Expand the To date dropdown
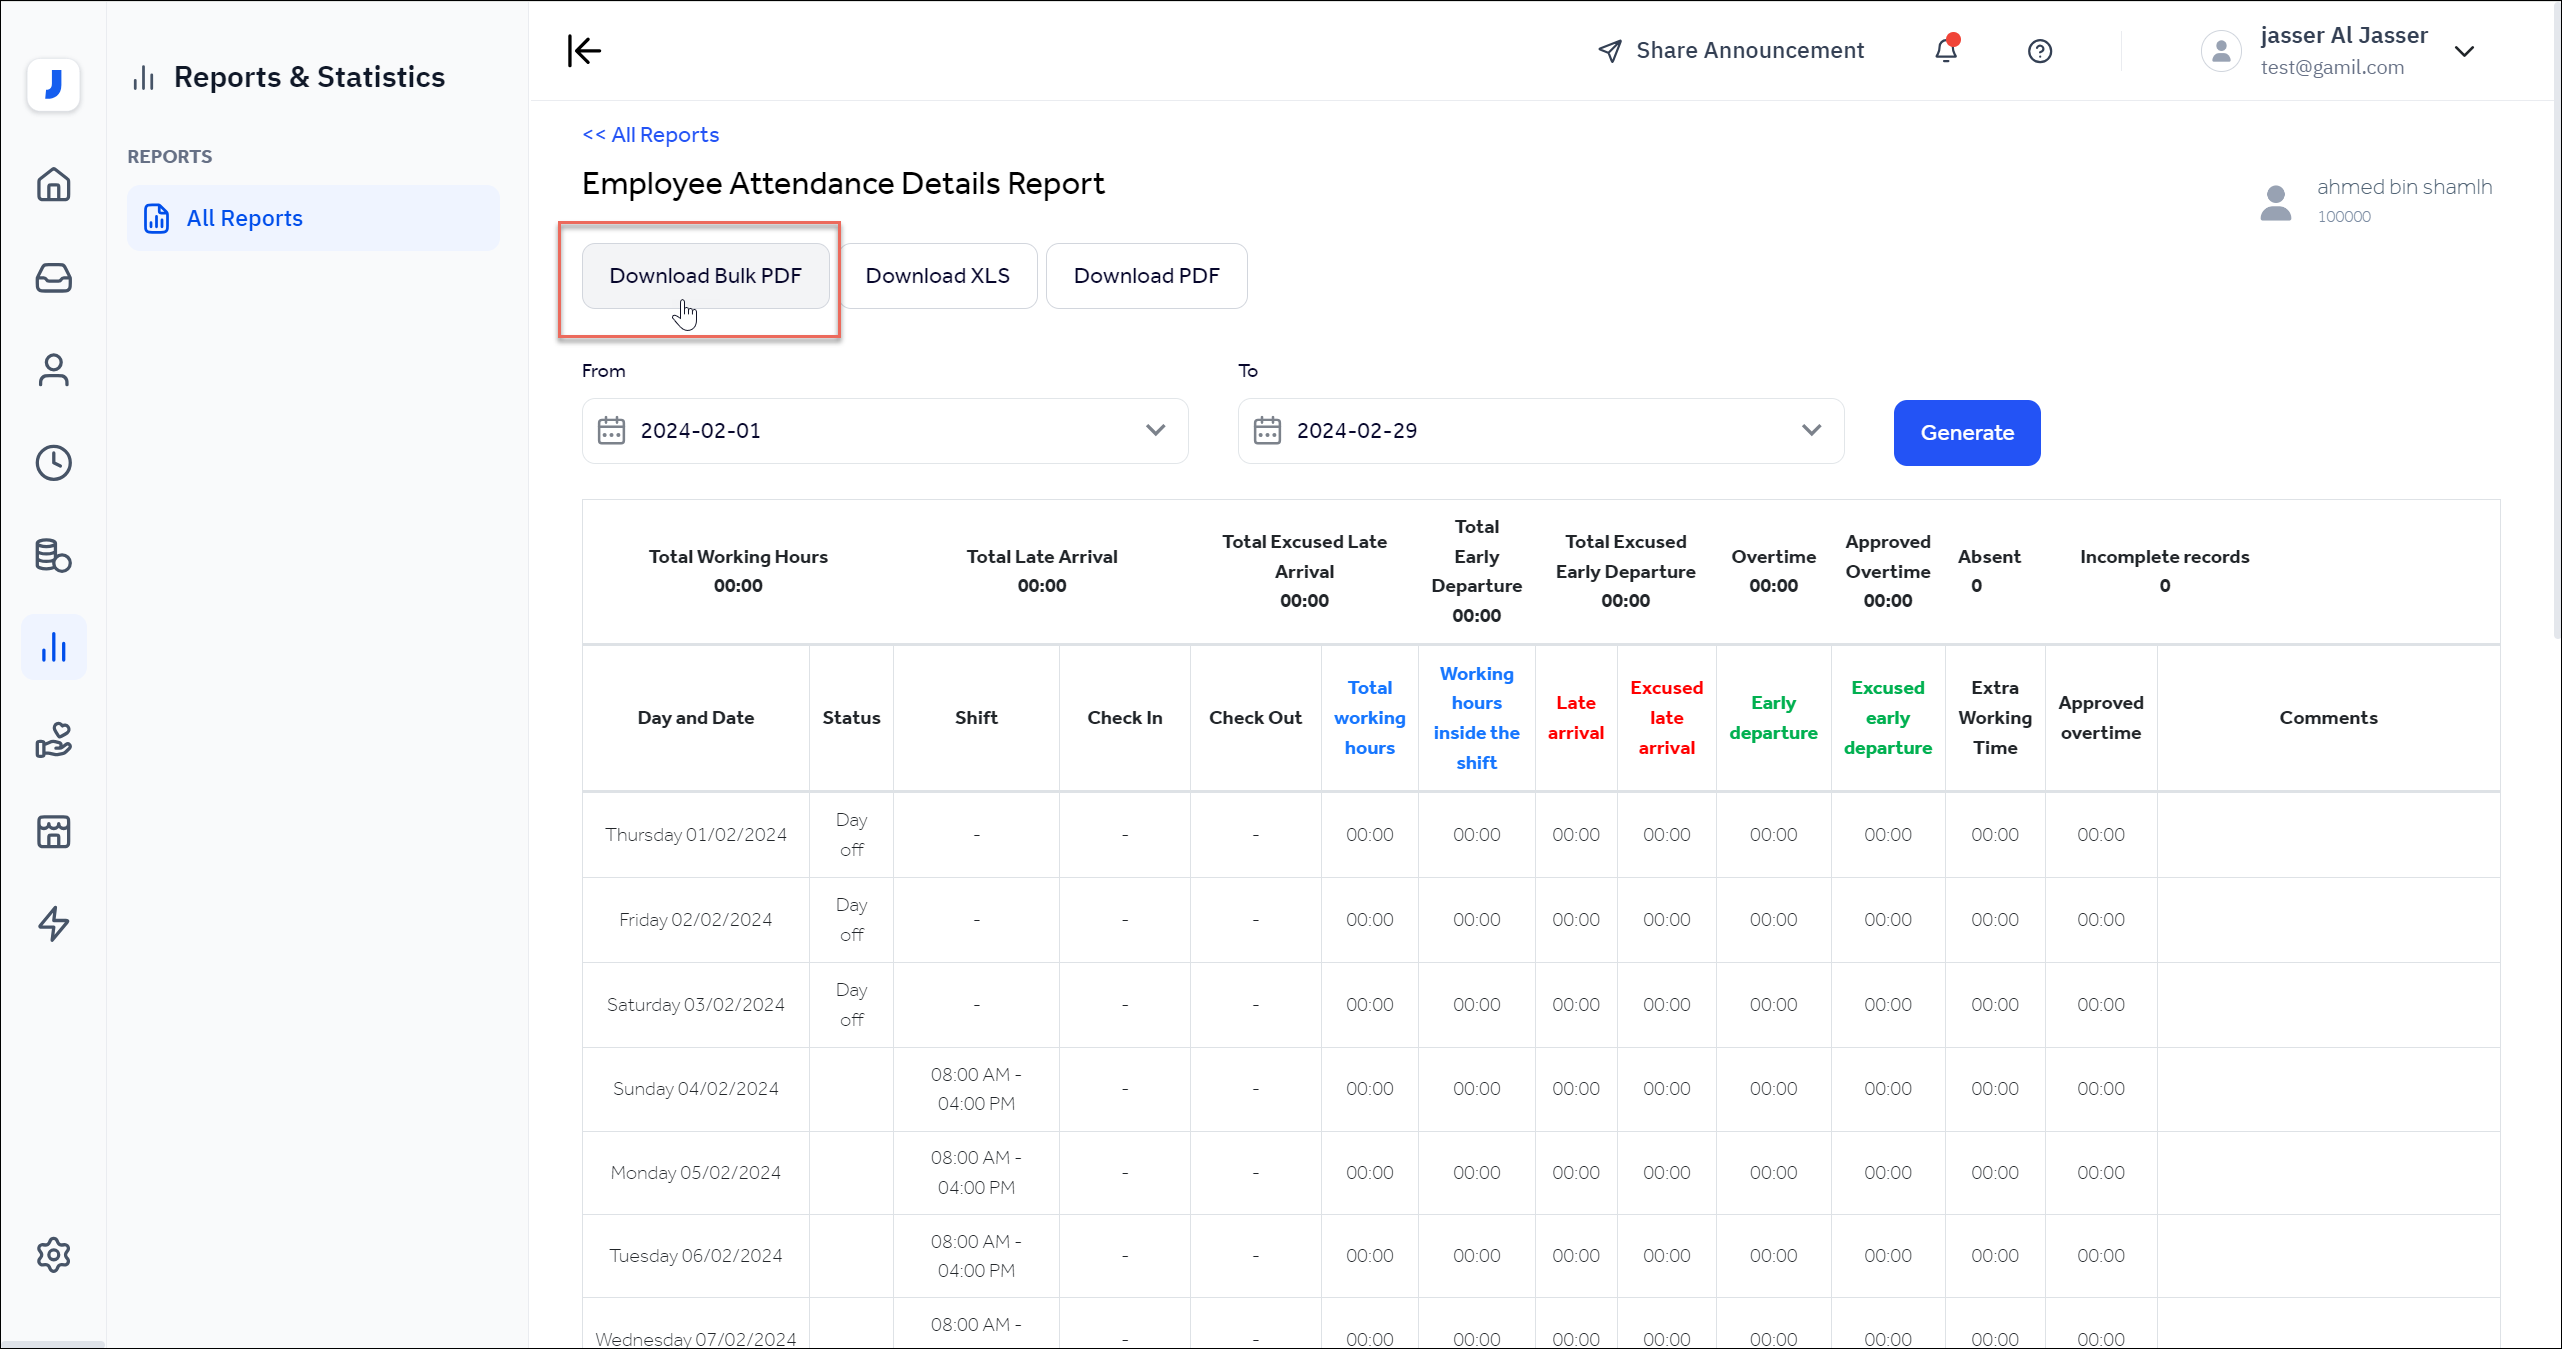2562x1349 pixels. click(1812, 431)
